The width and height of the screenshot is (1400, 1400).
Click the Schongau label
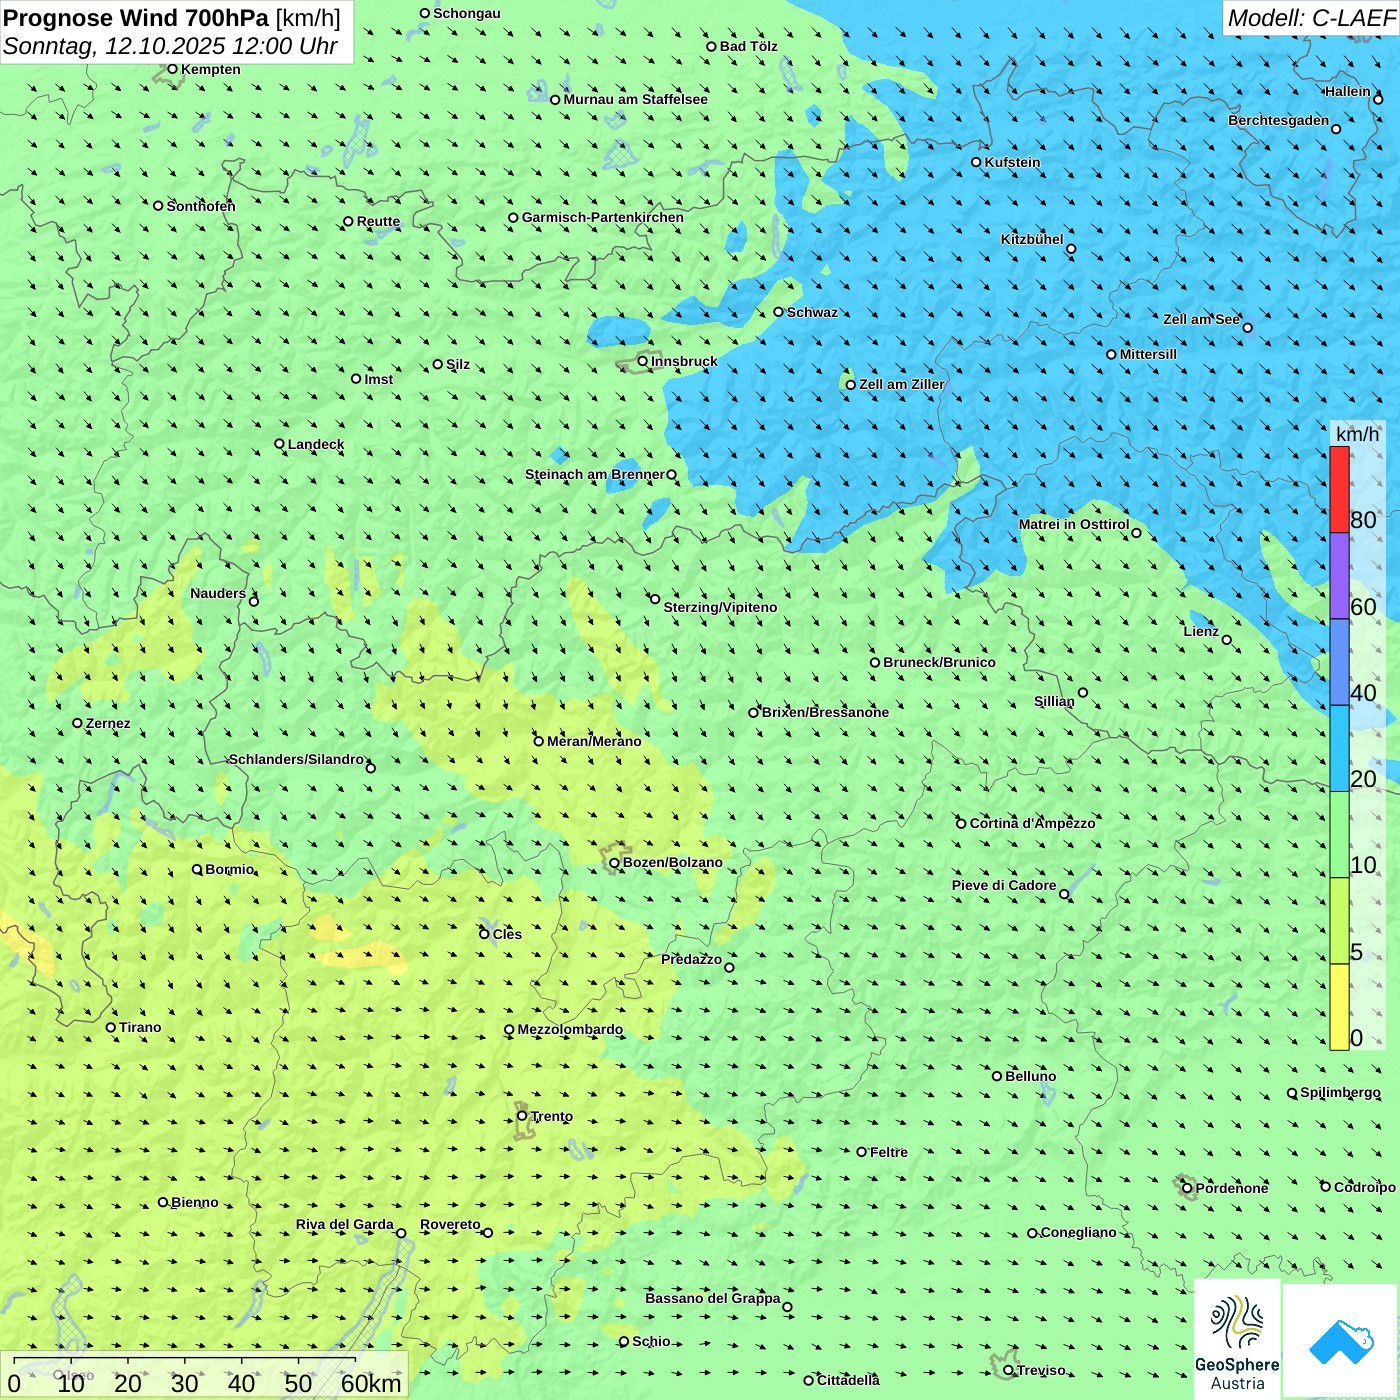pos(467,13)
